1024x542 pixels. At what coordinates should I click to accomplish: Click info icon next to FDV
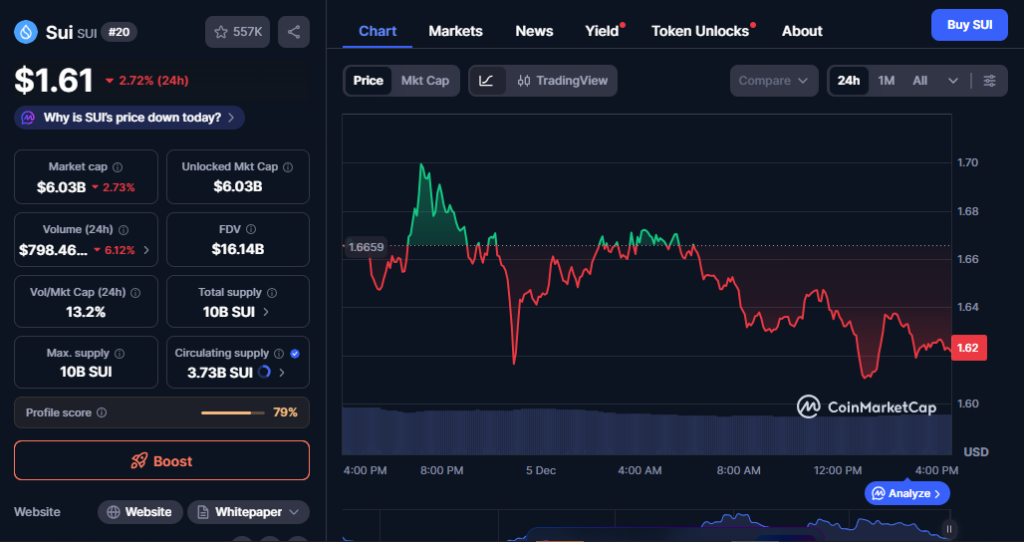point(251,229)
